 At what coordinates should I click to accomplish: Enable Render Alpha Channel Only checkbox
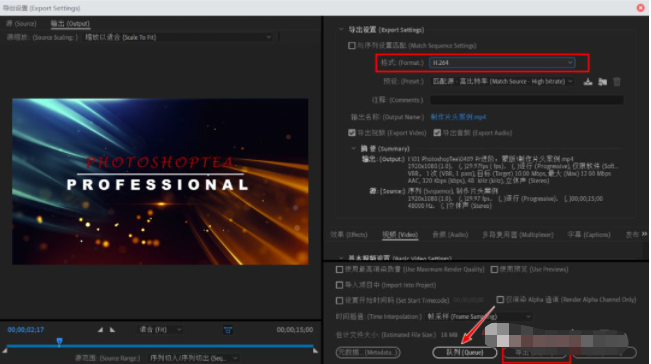coord(500,299)
